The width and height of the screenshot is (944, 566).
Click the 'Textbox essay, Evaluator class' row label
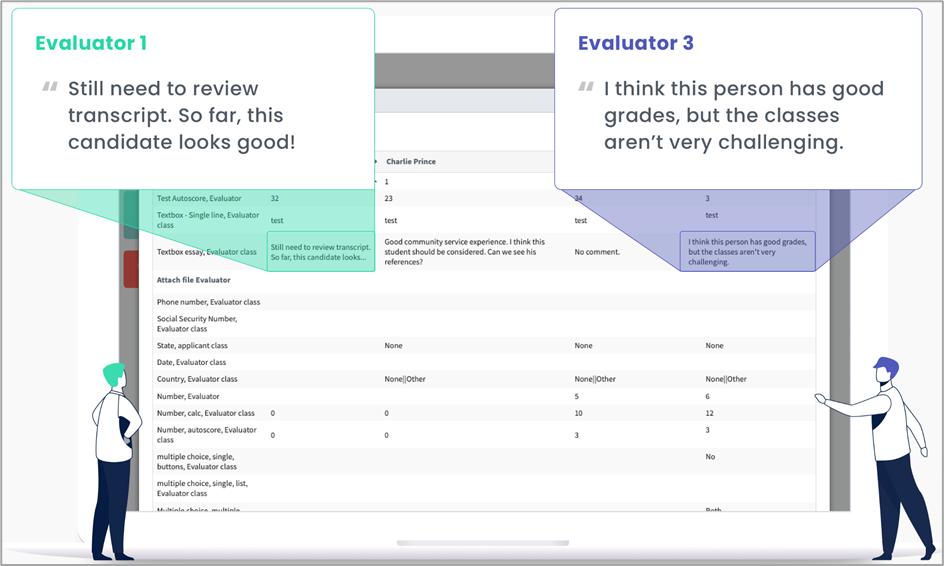[x=208, y=252]
